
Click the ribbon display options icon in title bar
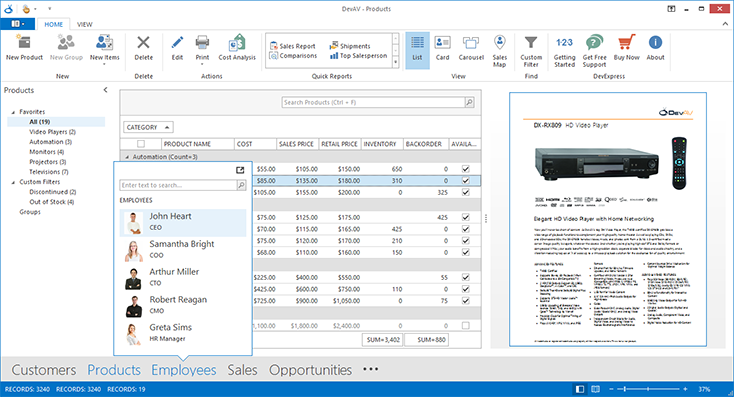pyautogui.click(x=671, y=8)
